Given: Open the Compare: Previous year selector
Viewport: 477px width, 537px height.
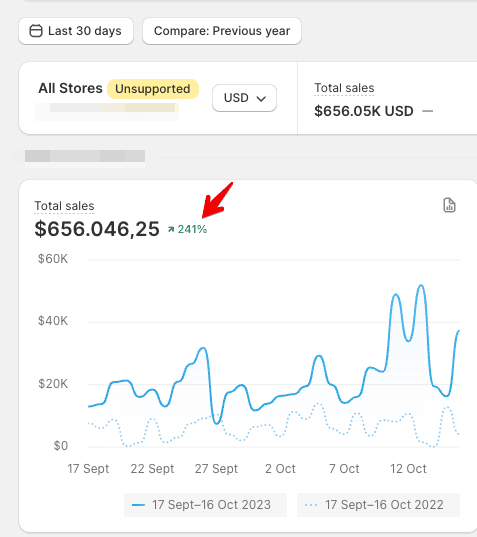Looking at the screenshot, I should tap(222, 31).
